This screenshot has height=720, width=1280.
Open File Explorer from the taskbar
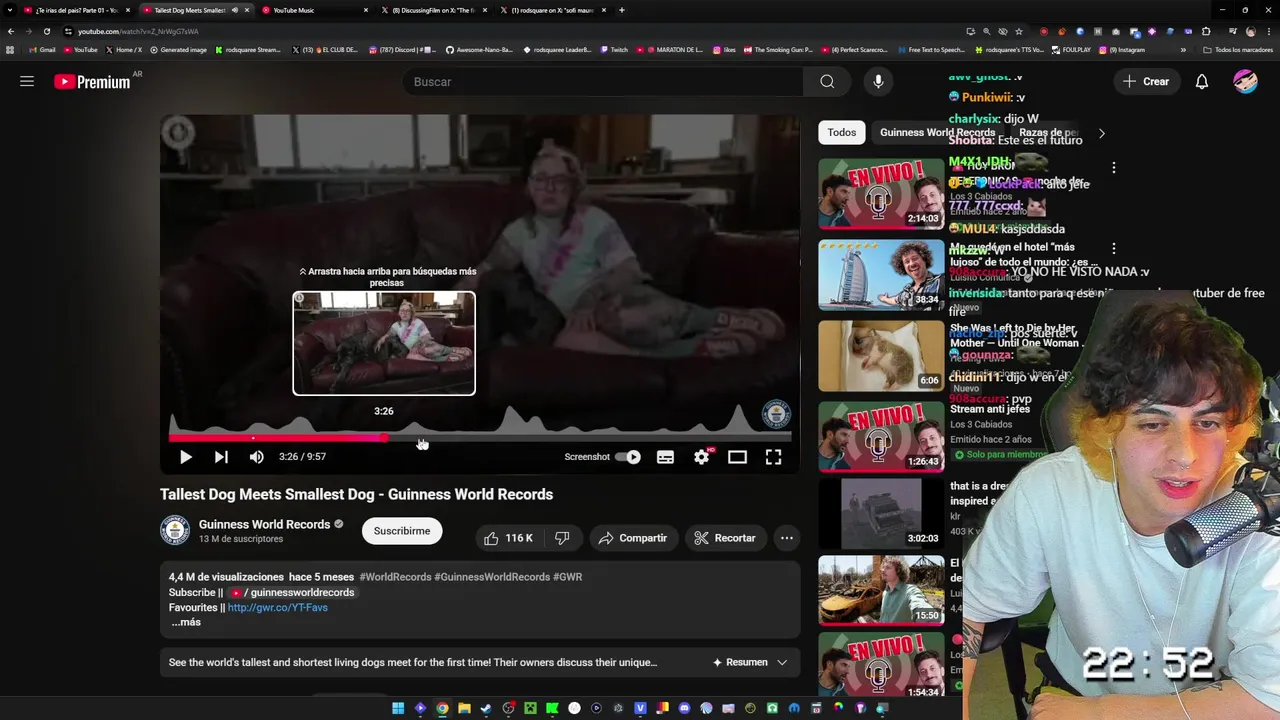[464, 709]
